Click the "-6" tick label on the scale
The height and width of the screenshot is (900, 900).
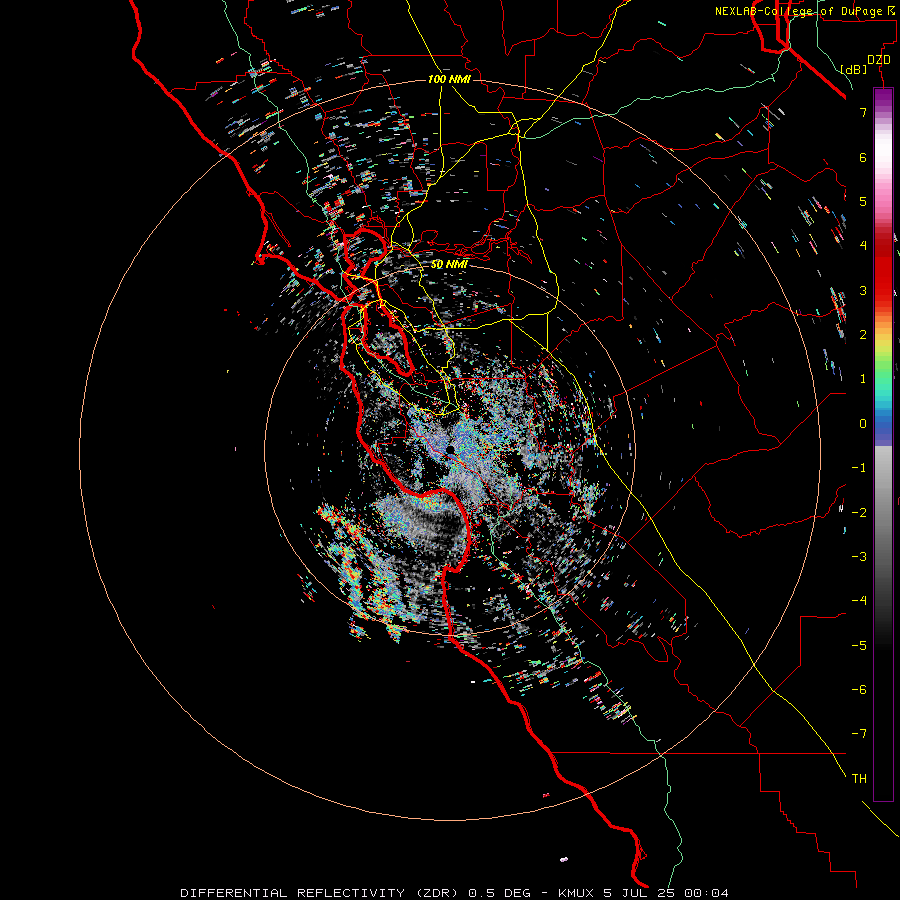[x=859, y=689]
